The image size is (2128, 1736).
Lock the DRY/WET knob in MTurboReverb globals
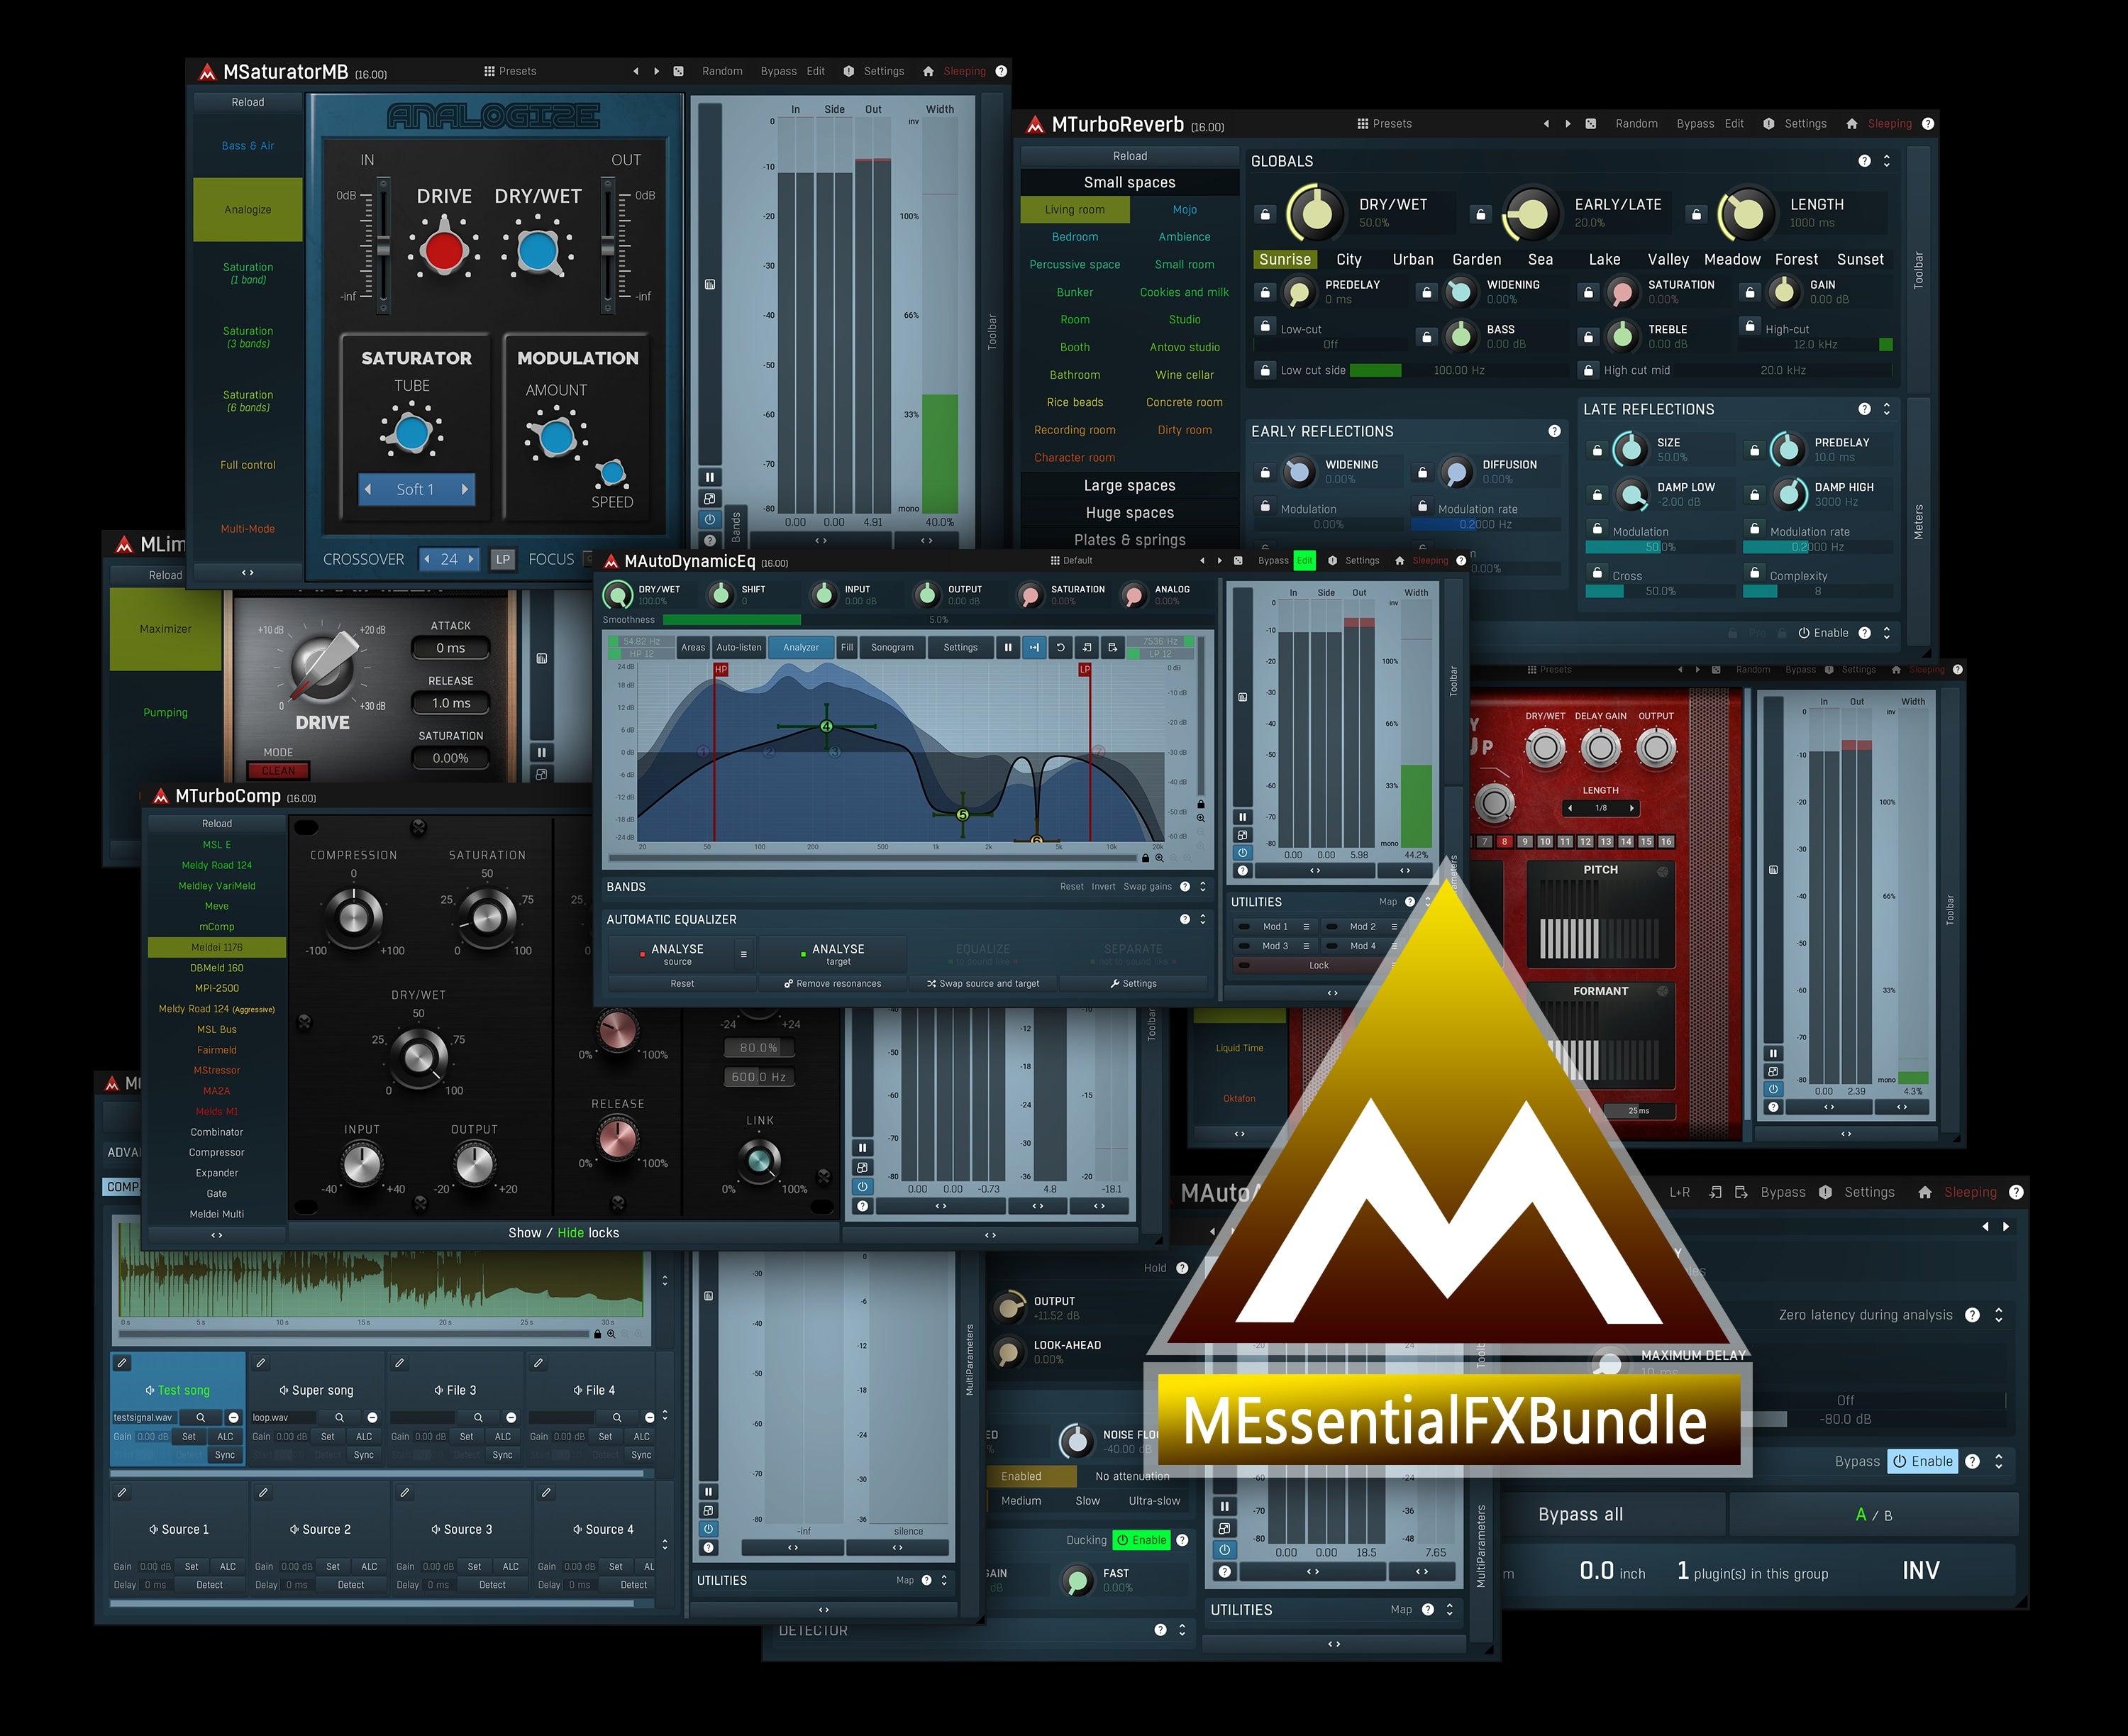click(x=1264, y=214)
